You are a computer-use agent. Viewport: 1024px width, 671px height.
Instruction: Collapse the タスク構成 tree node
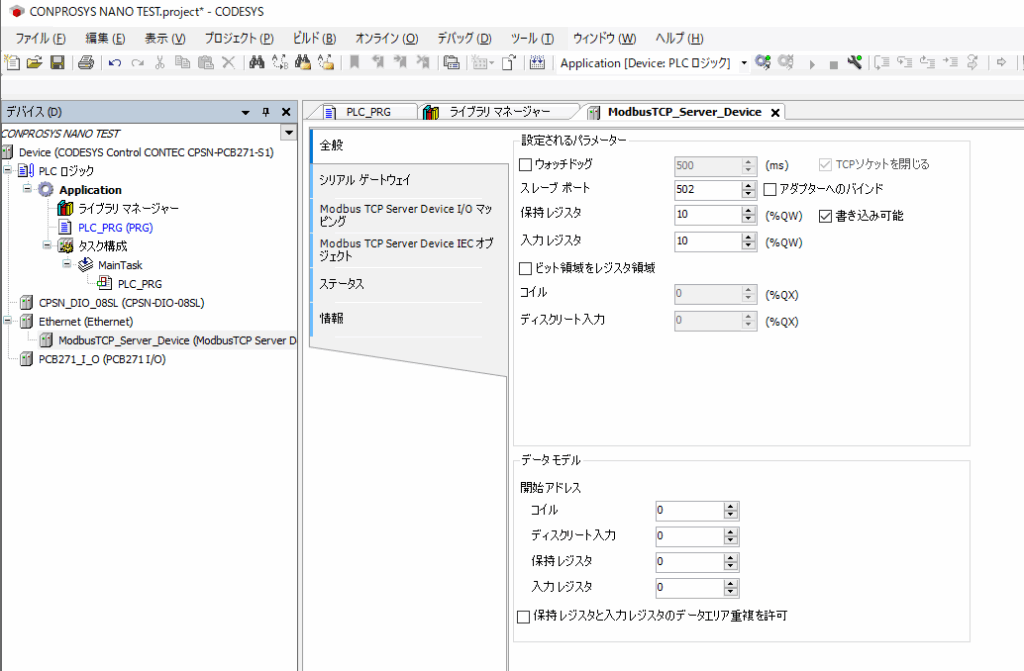[47, 245]
